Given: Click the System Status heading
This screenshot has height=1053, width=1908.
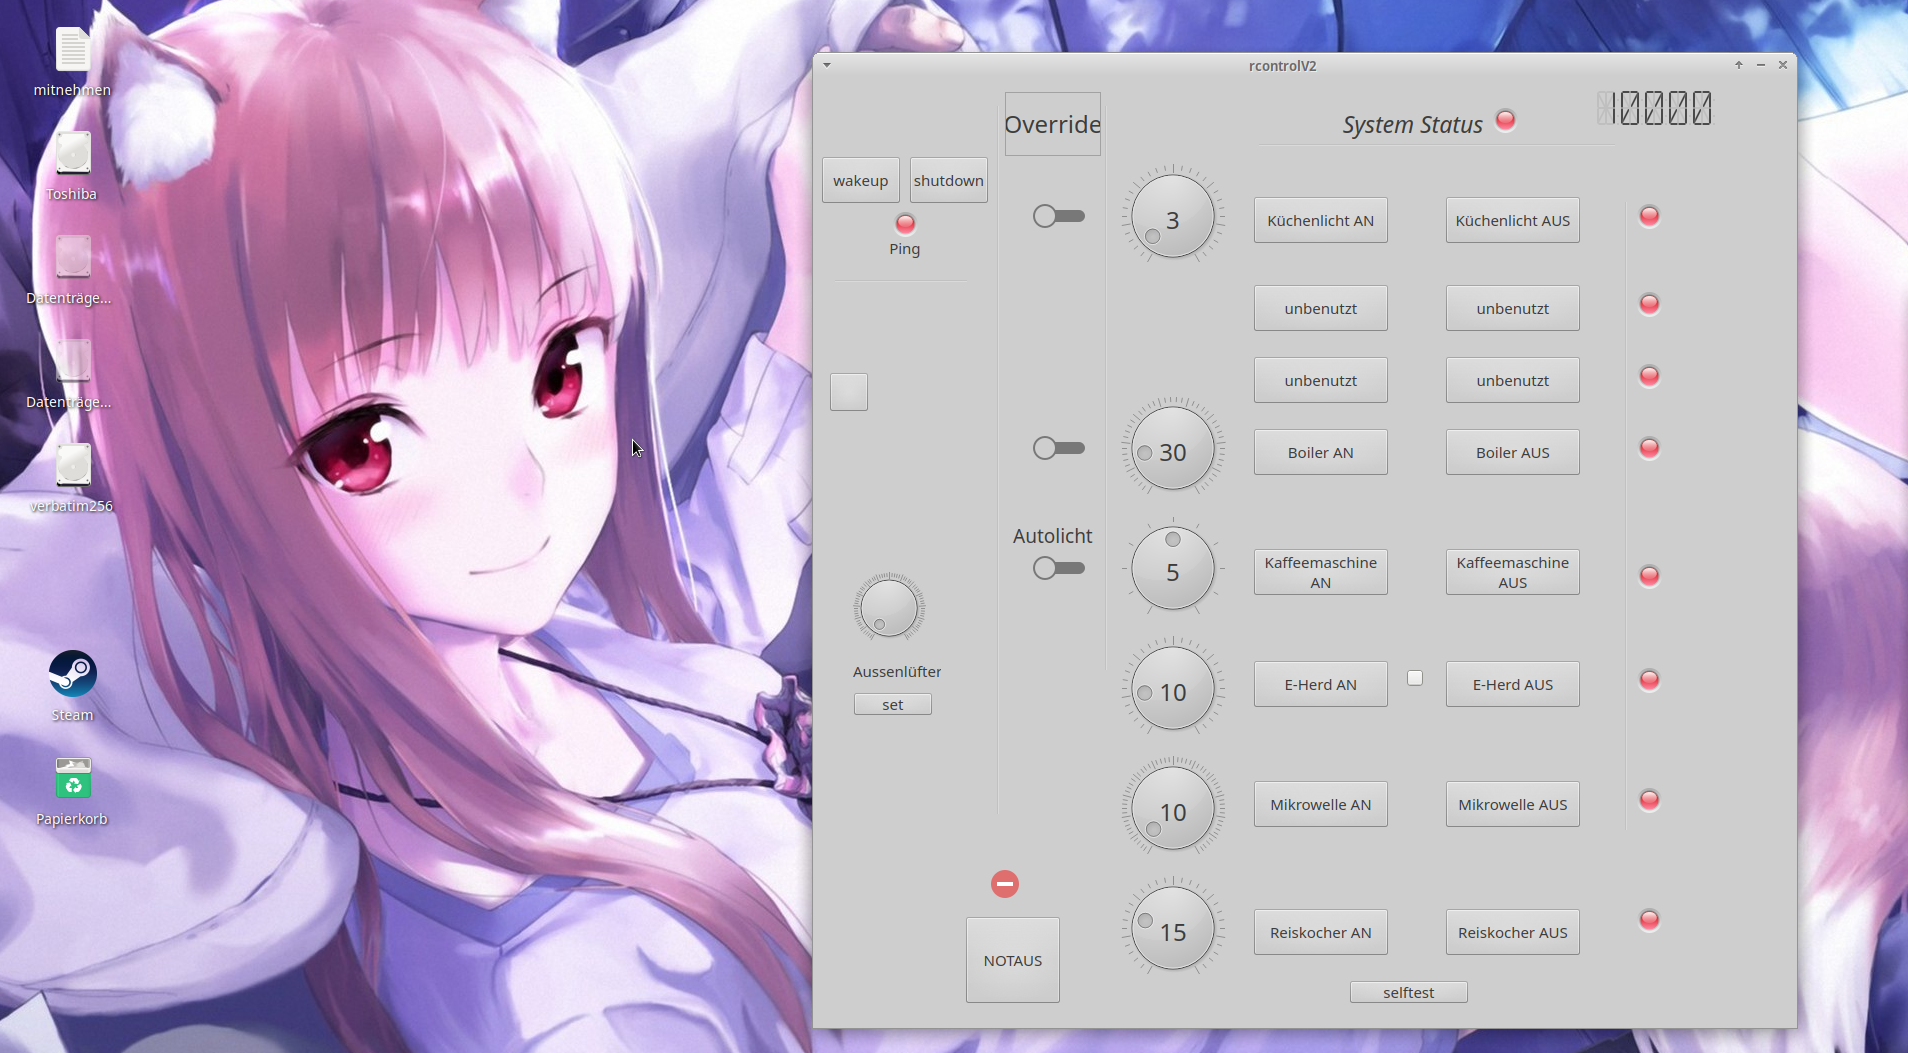Looking at the screenshot, I should 1412,125.
